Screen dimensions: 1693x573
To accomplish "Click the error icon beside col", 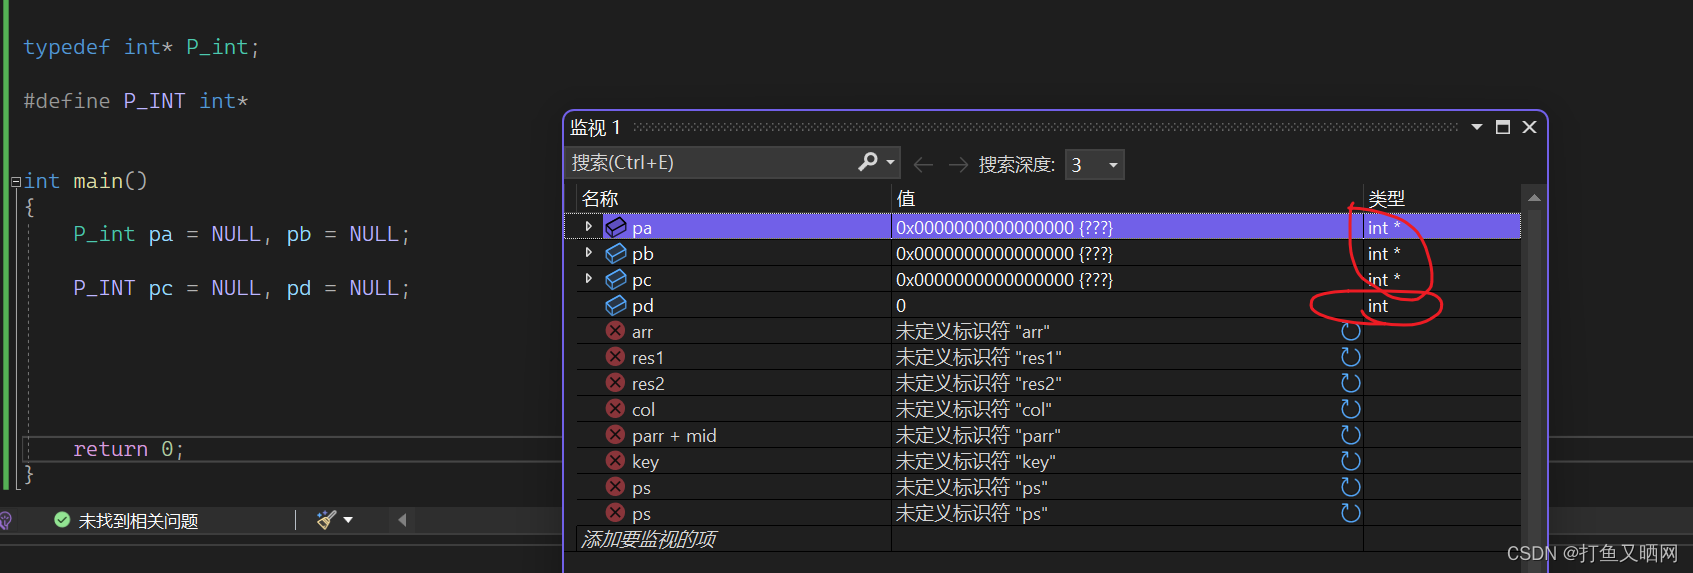I will click(x=616, y=409).
